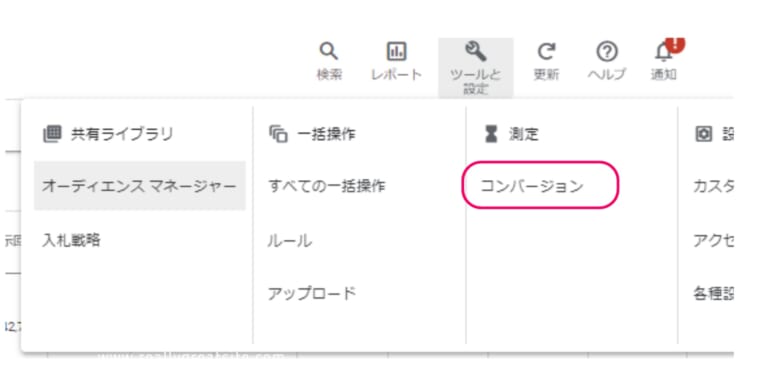Select 入札戦略 from shared library
This screenshot has height=384, width=768.
point(72,240)
